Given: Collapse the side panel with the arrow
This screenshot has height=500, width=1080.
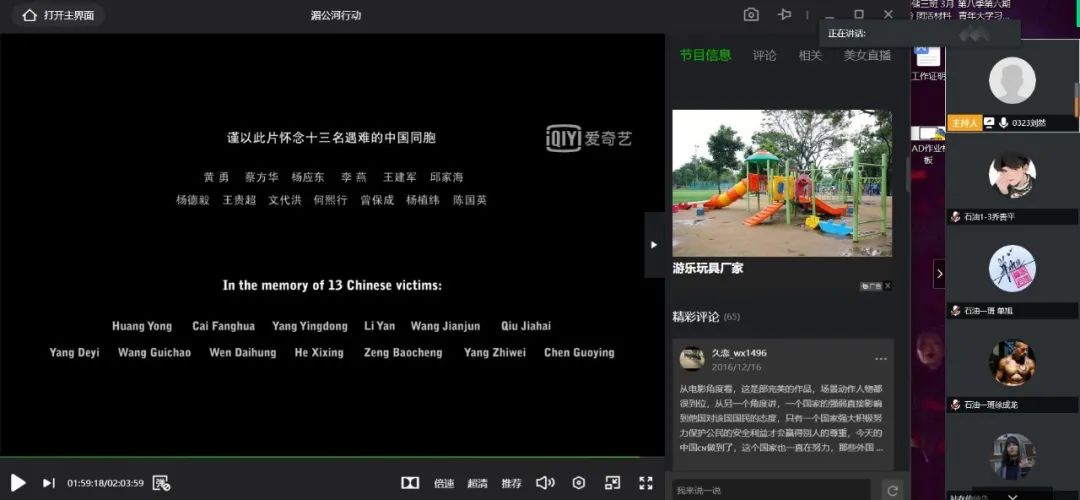Looking at the screenshot, I should [x=654, y=245].
